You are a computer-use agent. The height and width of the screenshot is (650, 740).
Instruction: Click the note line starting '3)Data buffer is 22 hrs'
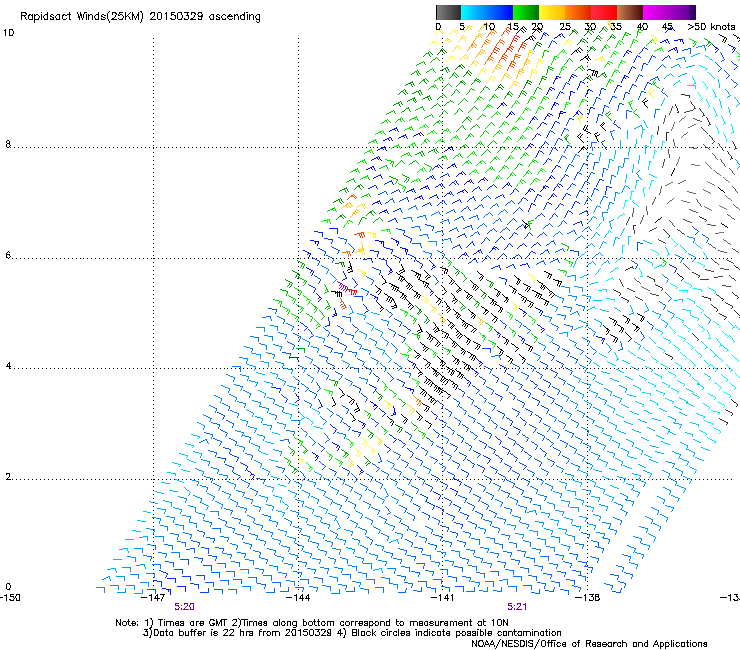tap(352, 633)
